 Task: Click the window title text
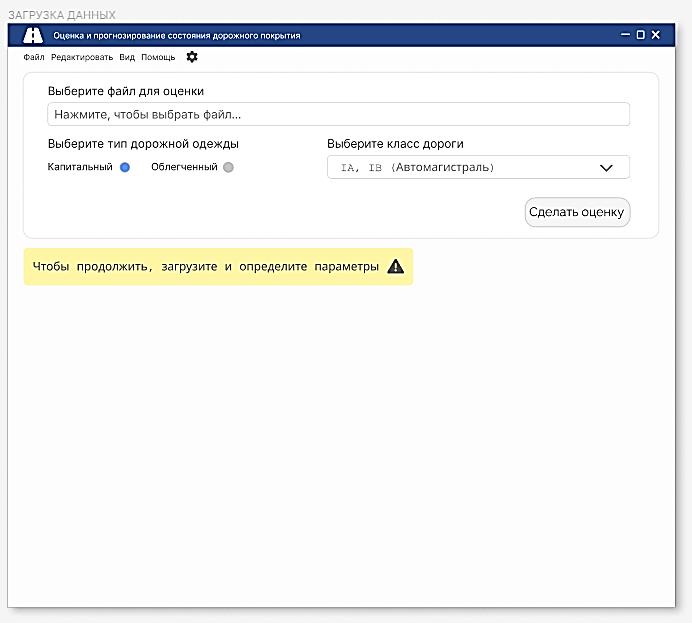[x=177, y=36]
